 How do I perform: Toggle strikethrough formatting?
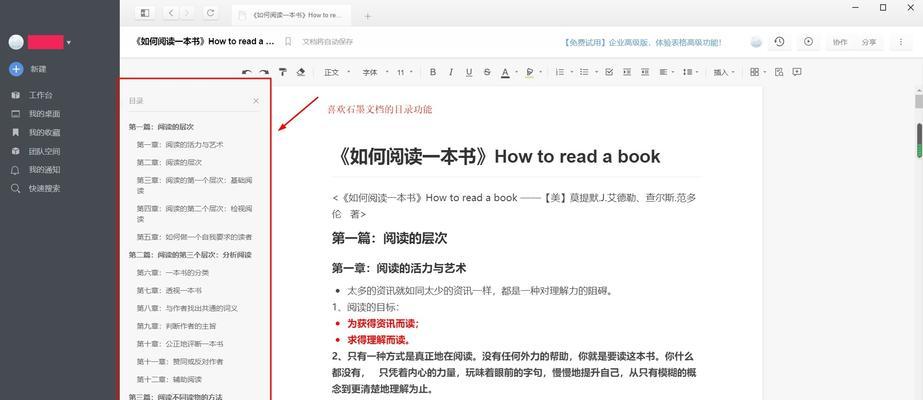point(487,72)
